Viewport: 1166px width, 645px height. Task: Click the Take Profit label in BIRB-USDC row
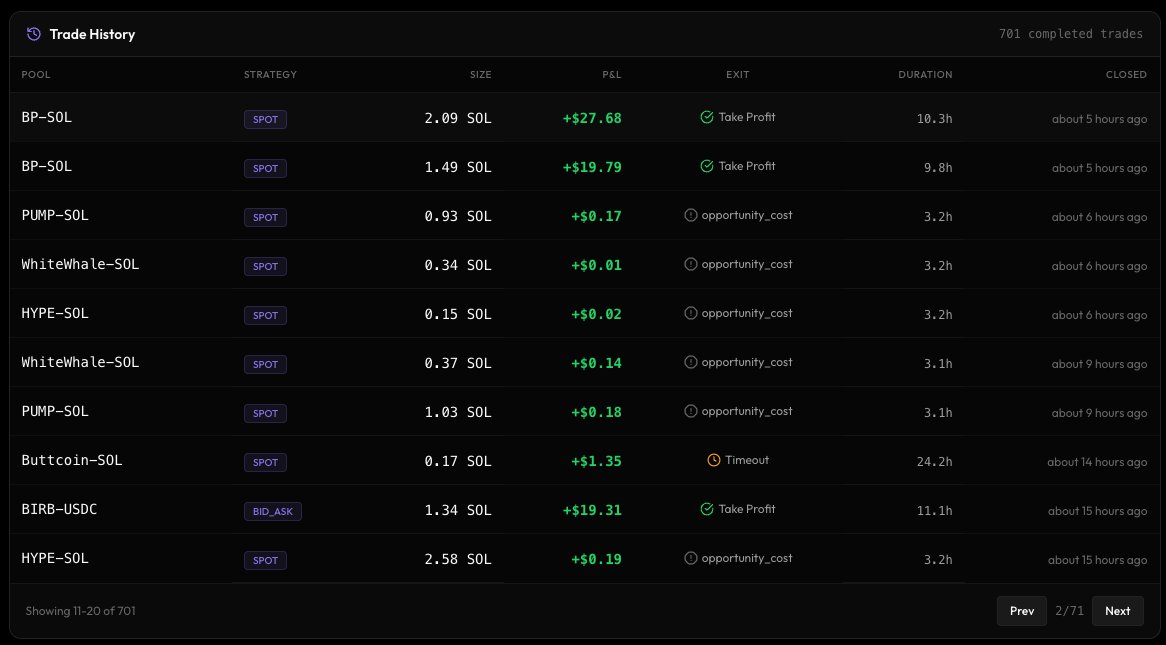[747, 510]
